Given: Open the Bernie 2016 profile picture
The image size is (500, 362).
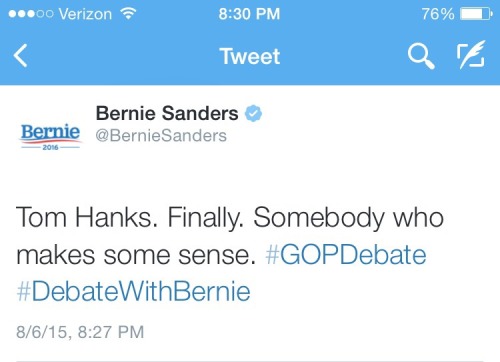Looking at the screenshot, I should pyautogui.click(x=50, y=136).
